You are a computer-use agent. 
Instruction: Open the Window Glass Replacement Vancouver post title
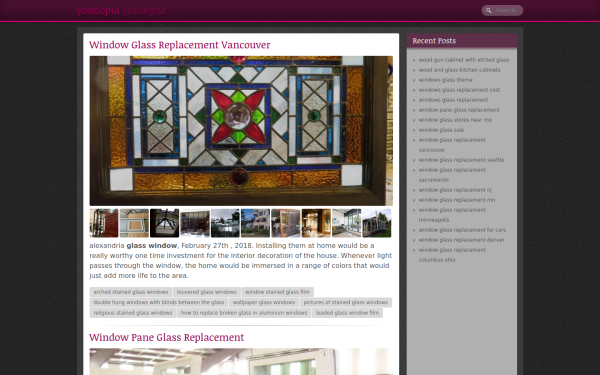coord(180,45)
